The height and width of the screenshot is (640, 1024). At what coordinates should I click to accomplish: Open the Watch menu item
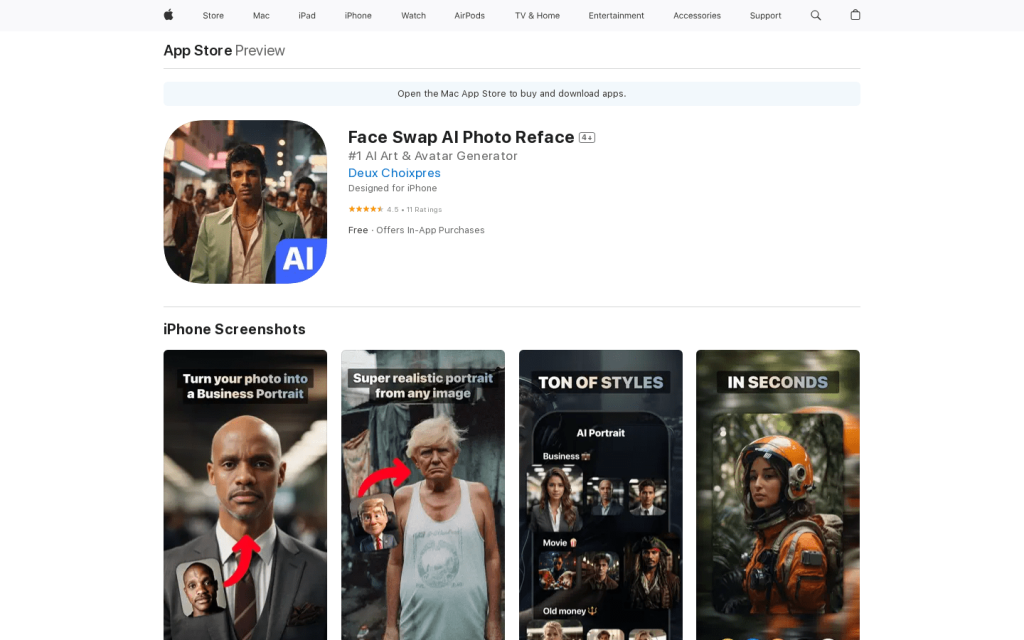coord(413,15)
